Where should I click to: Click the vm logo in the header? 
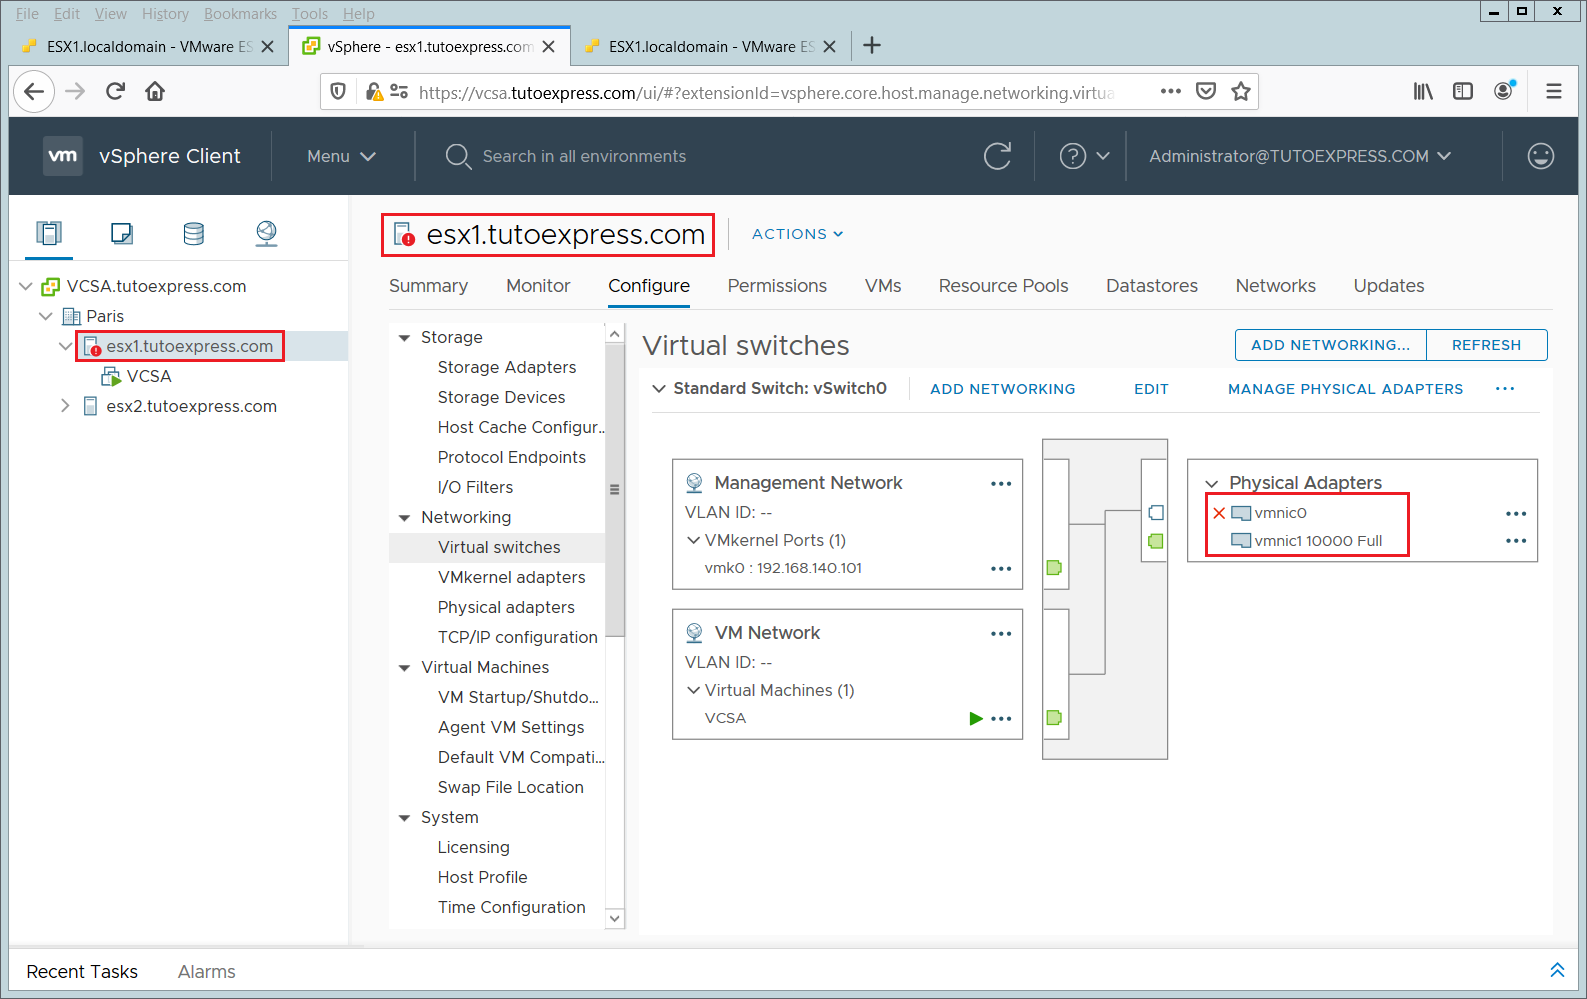63,156
